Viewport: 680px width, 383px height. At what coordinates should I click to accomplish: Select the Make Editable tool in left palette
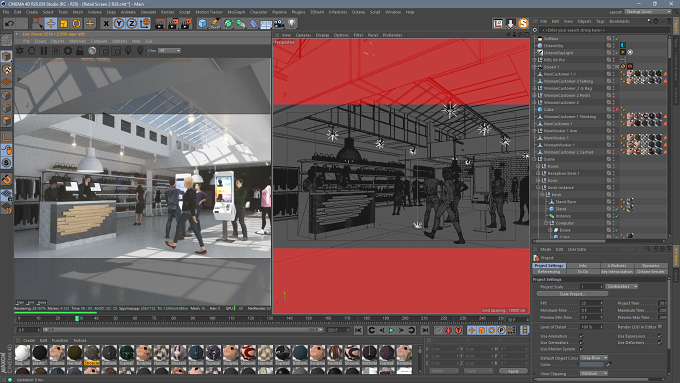7,41
